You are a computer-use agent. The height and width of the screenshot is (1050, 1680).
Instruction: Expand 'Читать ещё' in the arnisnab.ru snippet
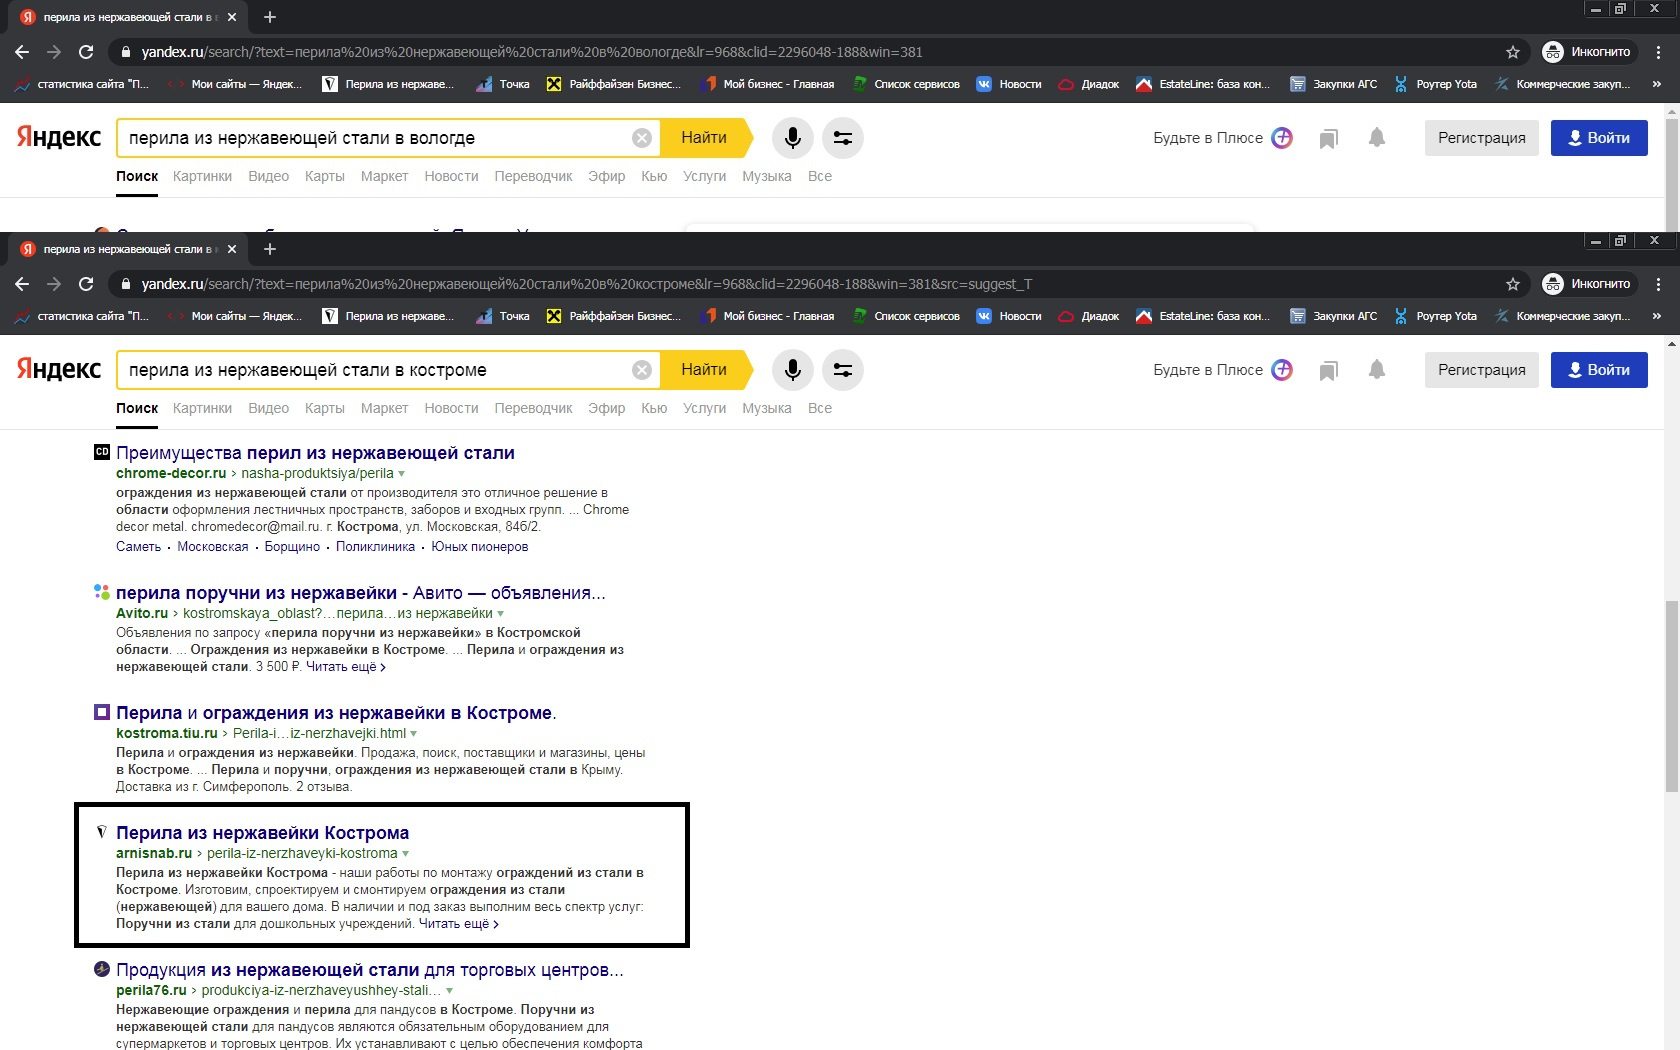[459, 924]
